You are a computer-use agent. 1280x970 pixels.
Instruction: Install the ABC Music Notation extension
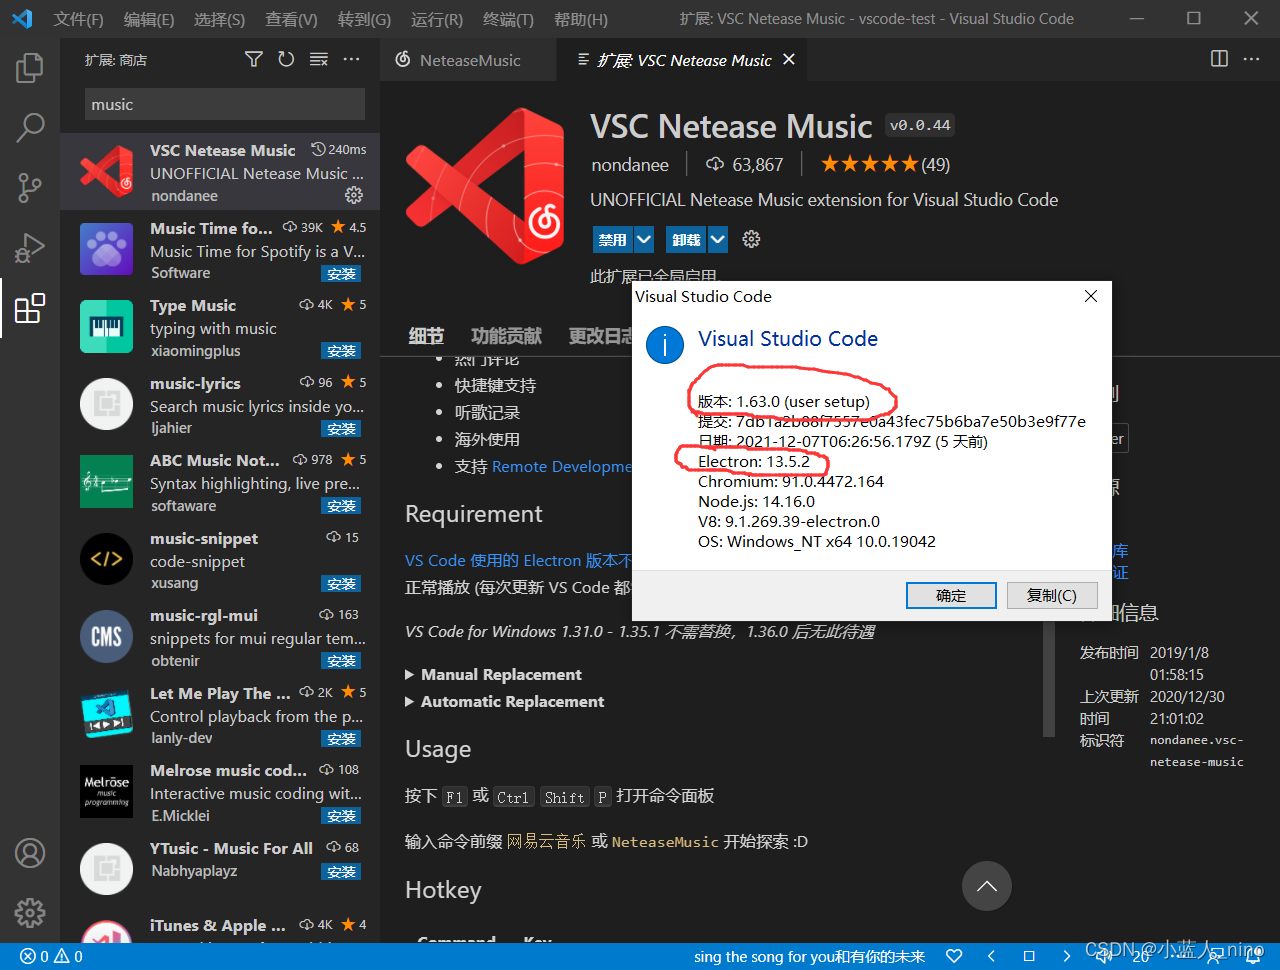341,506
